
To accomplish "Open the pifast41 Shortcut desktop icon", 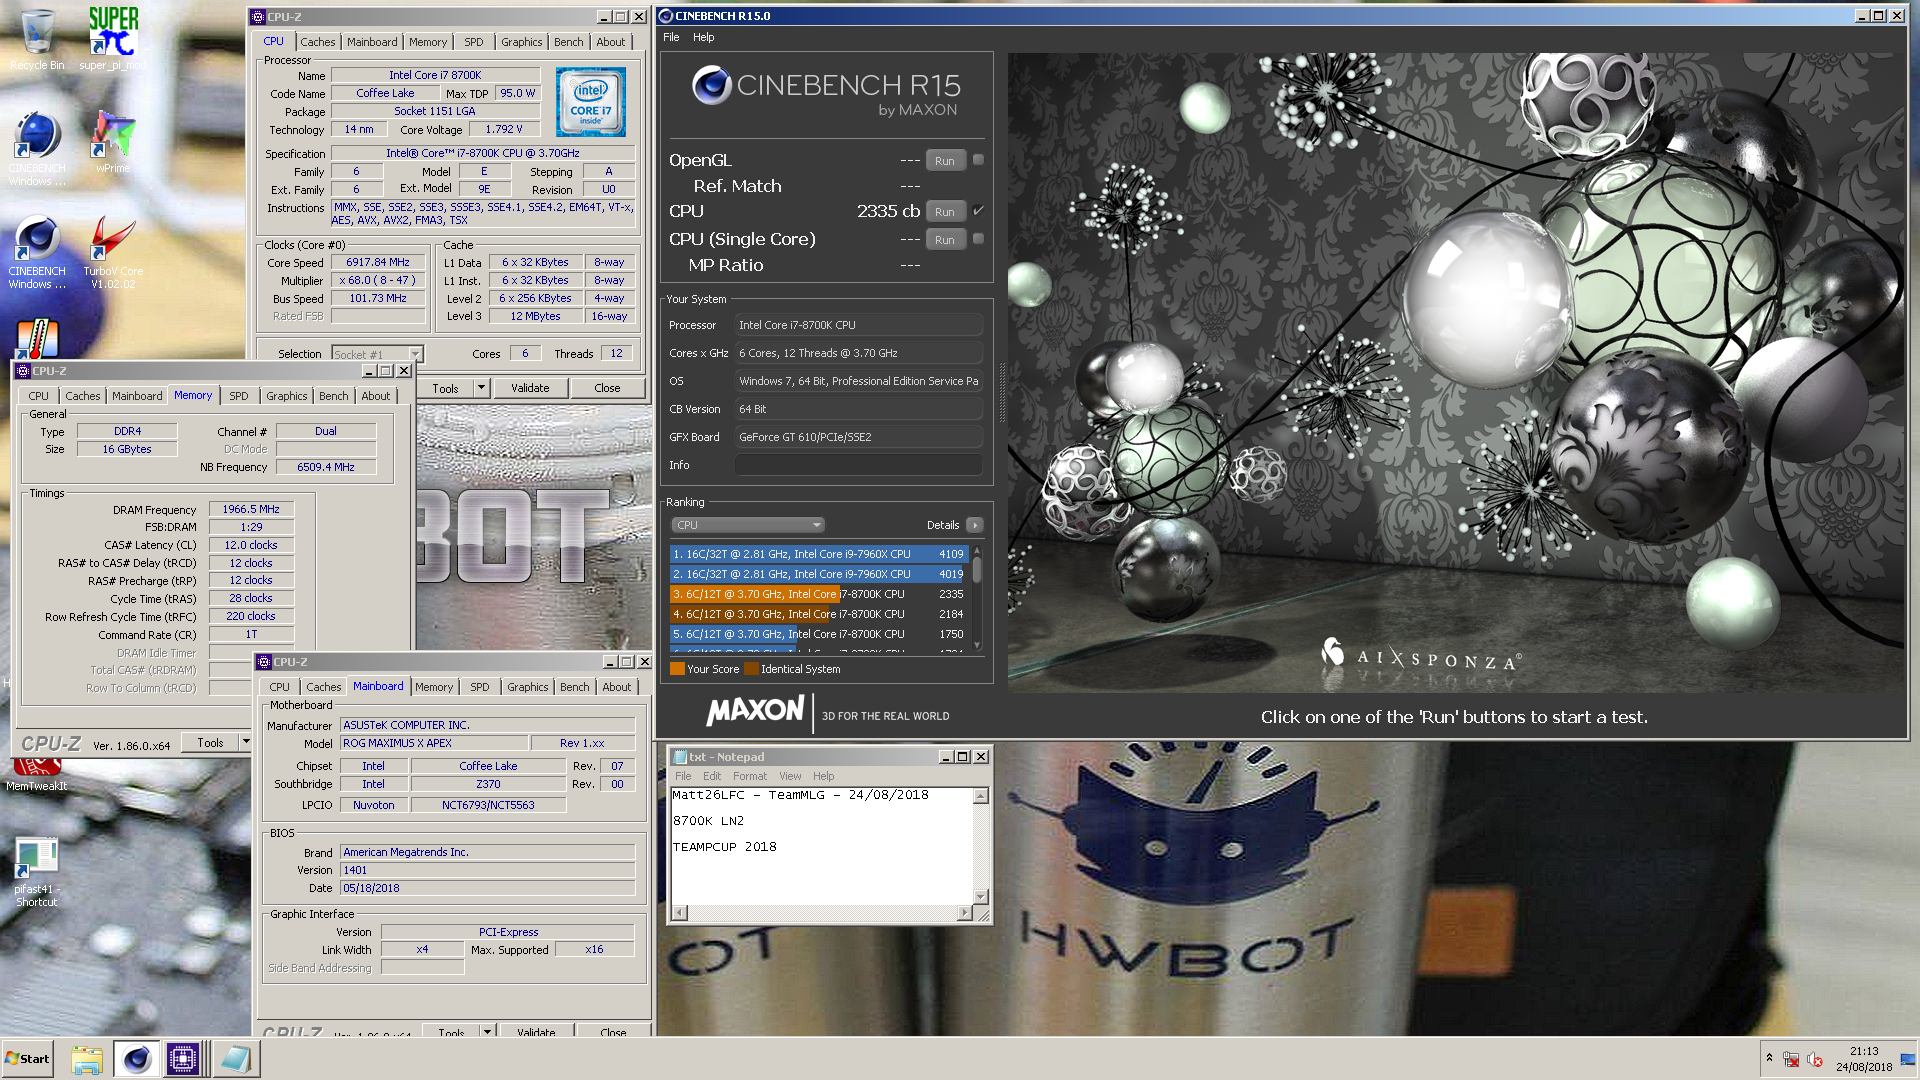I will pyautogui.click(x=37, y=872).
